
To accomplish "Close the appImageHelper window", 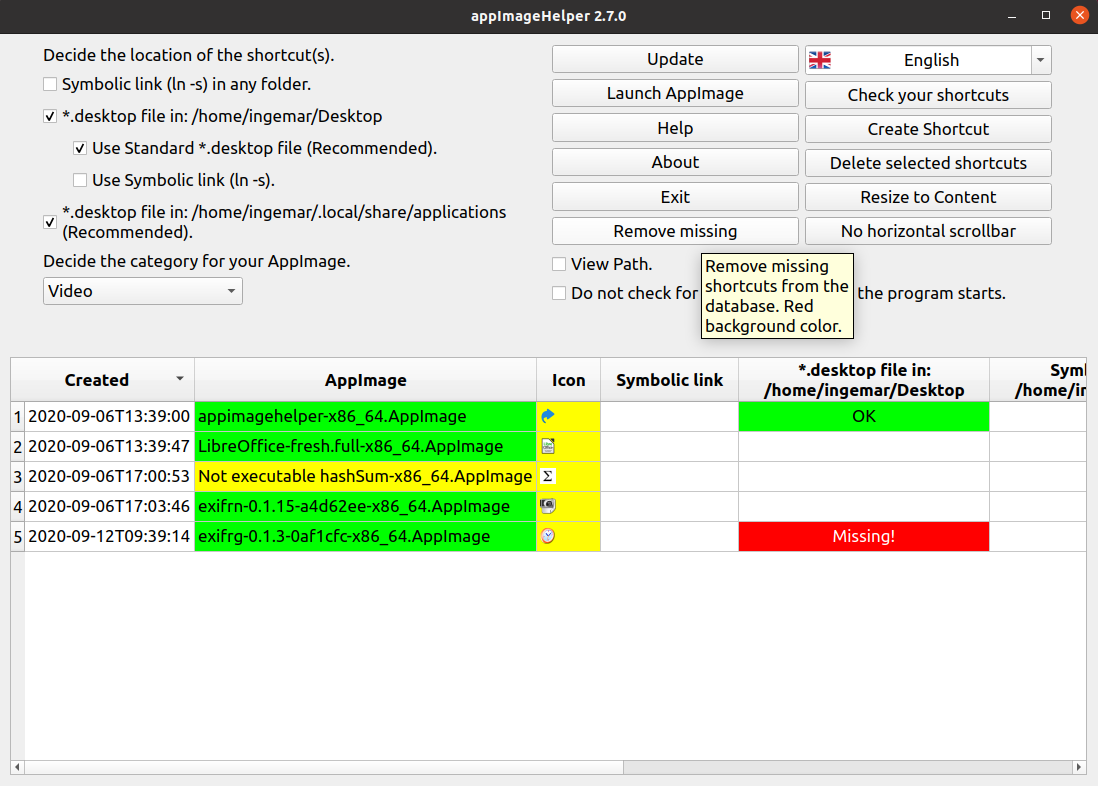I will click(1079, 15).
